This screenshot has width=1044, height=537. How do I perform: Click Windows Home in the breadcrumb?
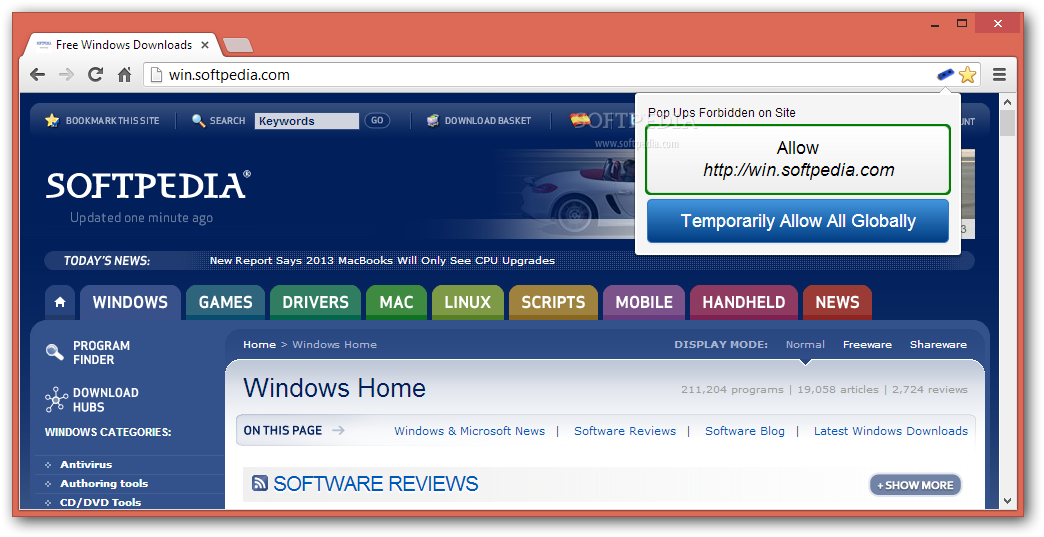(x=334, y=345)
